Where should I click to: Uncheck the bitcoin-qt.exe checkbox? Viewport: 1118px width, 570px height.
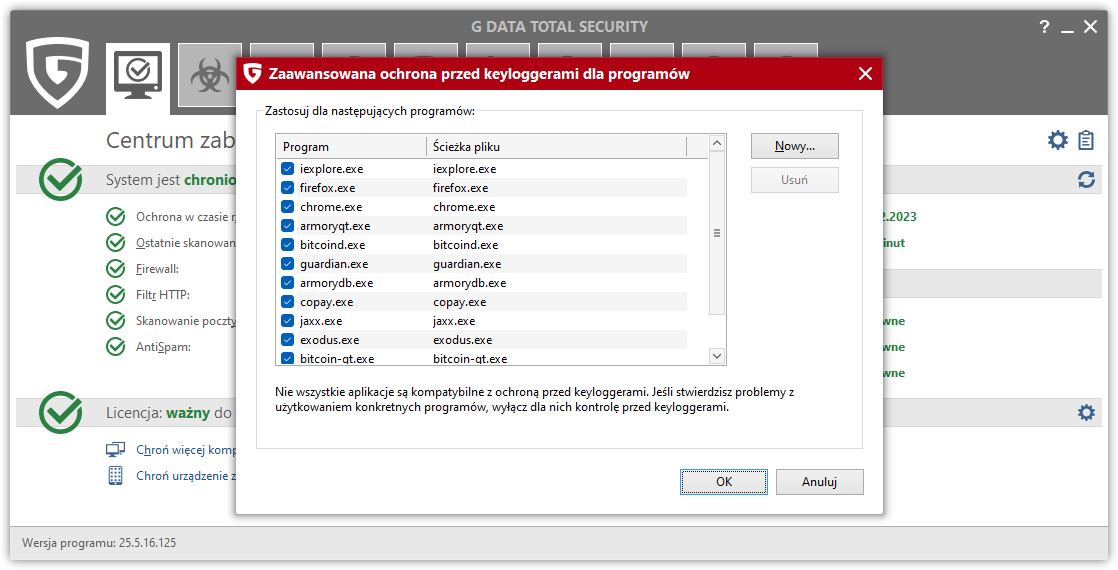(287, 358)
